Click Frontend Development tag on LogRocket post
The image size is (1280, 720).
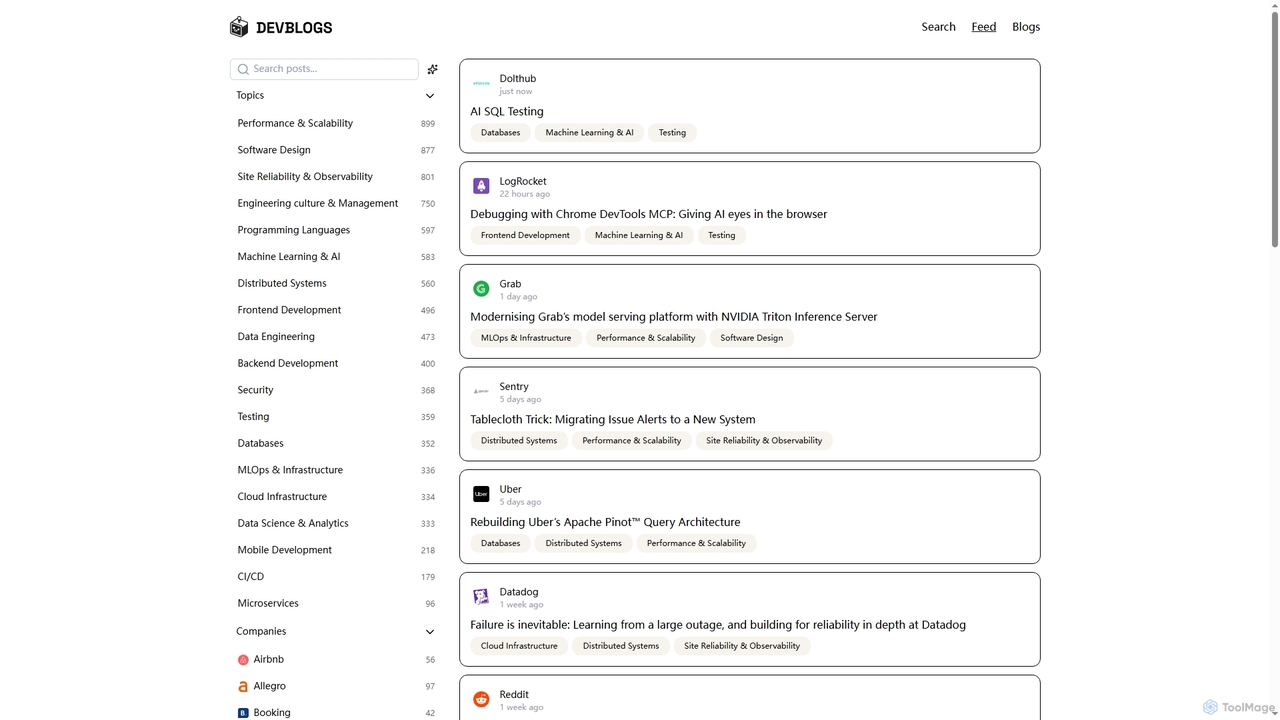coord(525,236)
